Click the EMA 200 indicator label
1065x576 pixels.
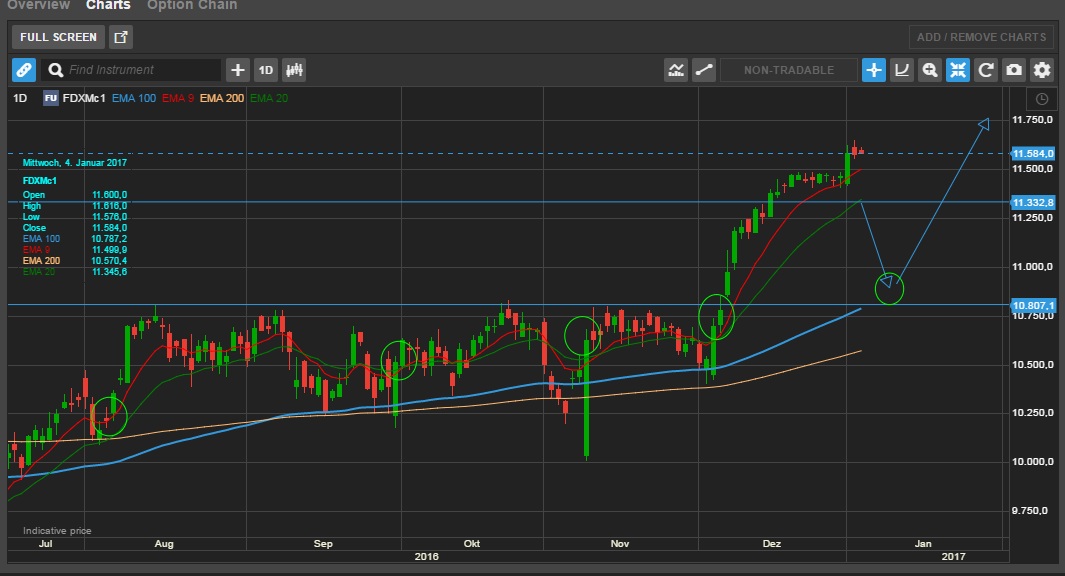point(221,98)
